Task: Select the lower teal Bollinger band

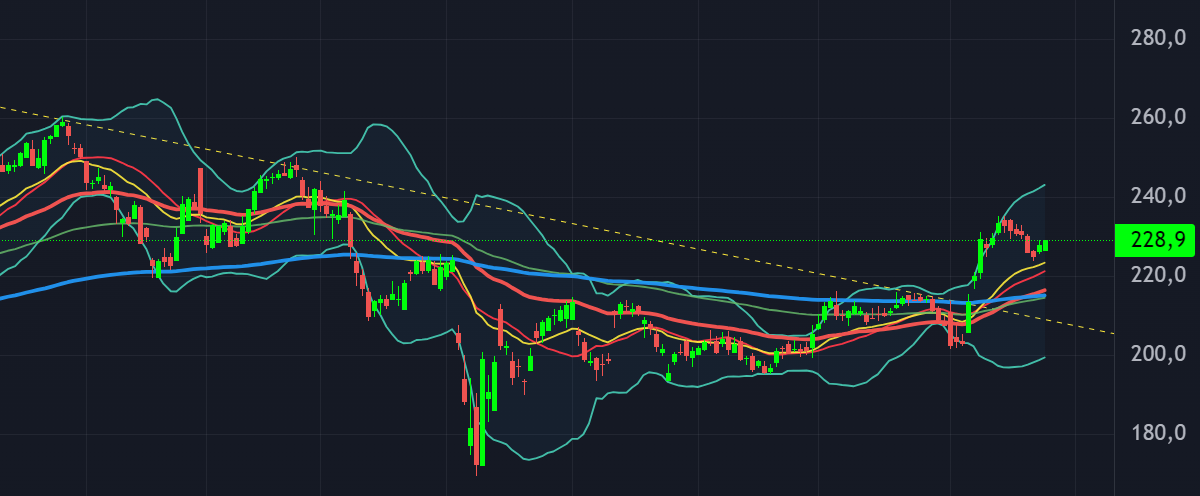Action: (540, 457)
